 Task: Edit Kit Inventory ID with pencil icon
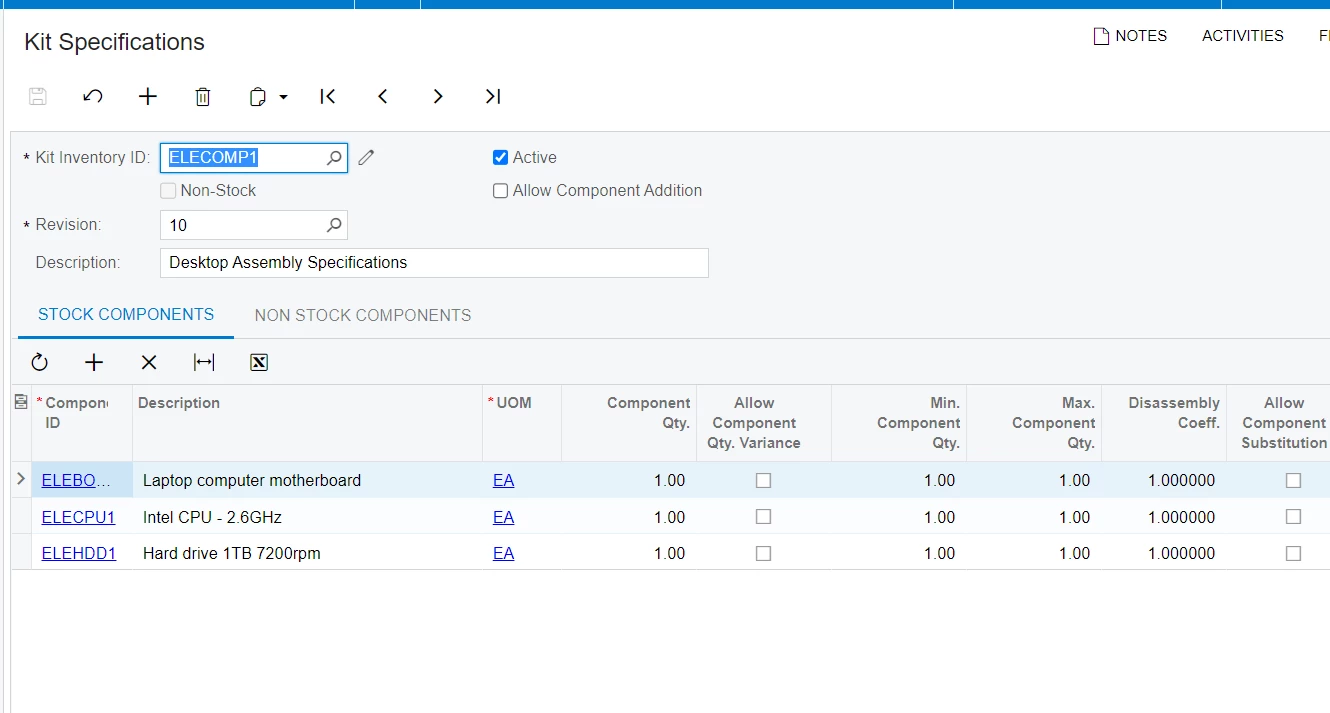[x=366, y=157]
